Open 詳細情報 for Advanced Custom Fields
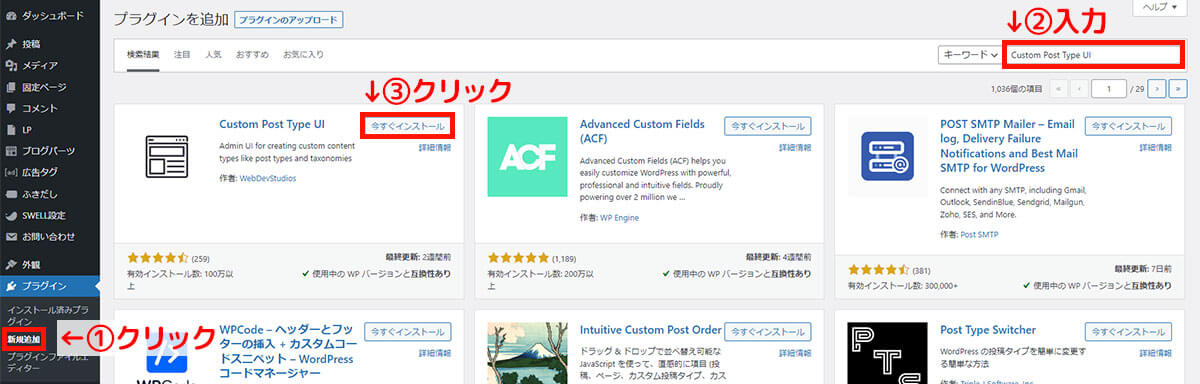Viewport: 1200px width, 384px height. (795, 148)
